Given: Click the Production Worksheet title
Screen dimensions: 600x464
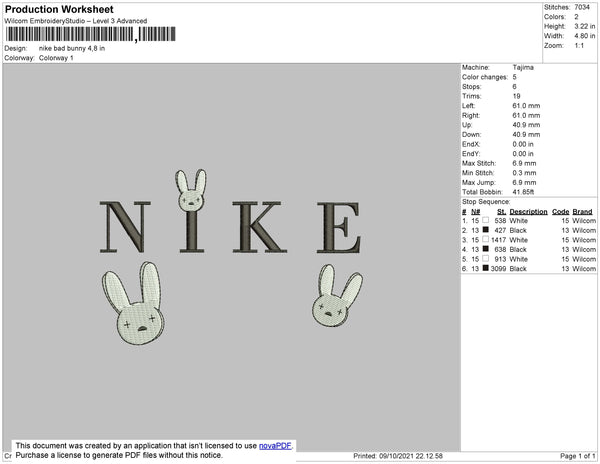Looking at the screenshot, I should click(x=59, y=9).
